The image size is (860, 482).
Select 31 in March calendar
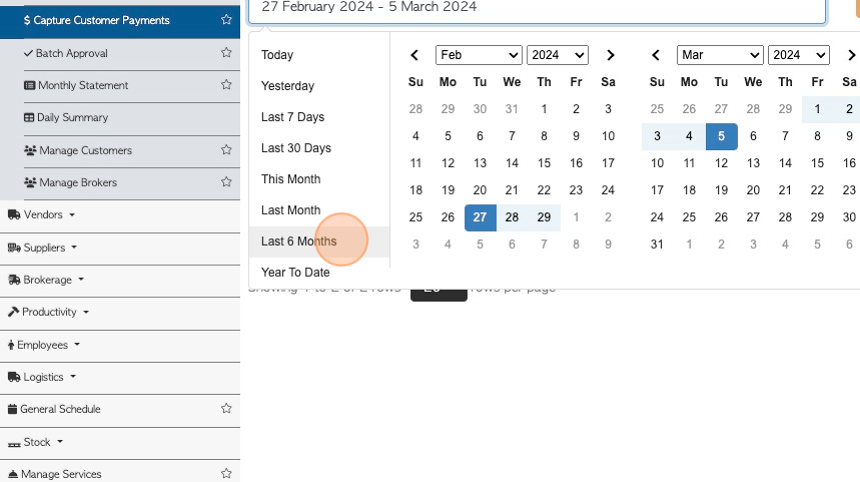coord(657,244)
